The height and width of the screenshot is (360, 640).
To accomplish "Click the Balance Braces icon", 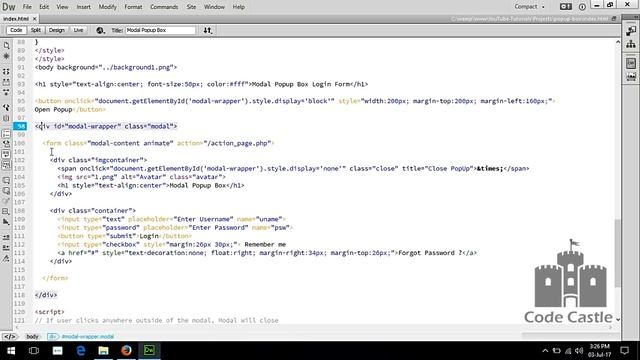I will click(6, 118).
